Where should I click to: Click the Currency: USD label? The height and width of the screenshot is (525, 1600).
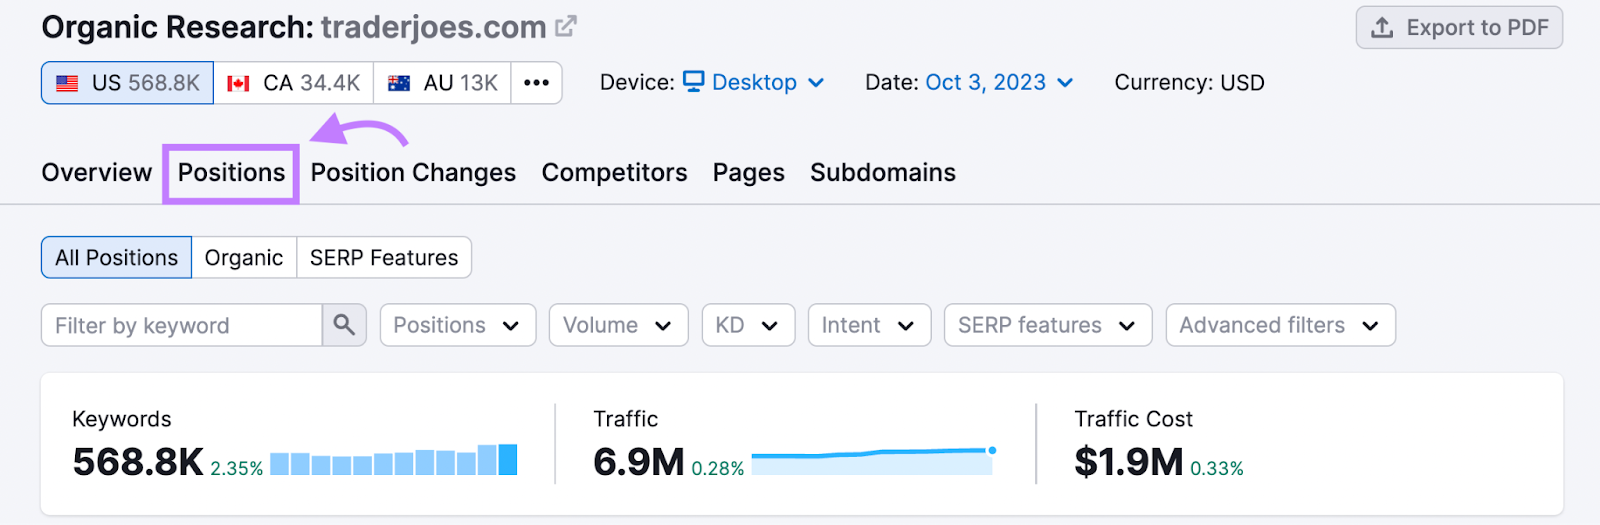[x=1189, y=83]
